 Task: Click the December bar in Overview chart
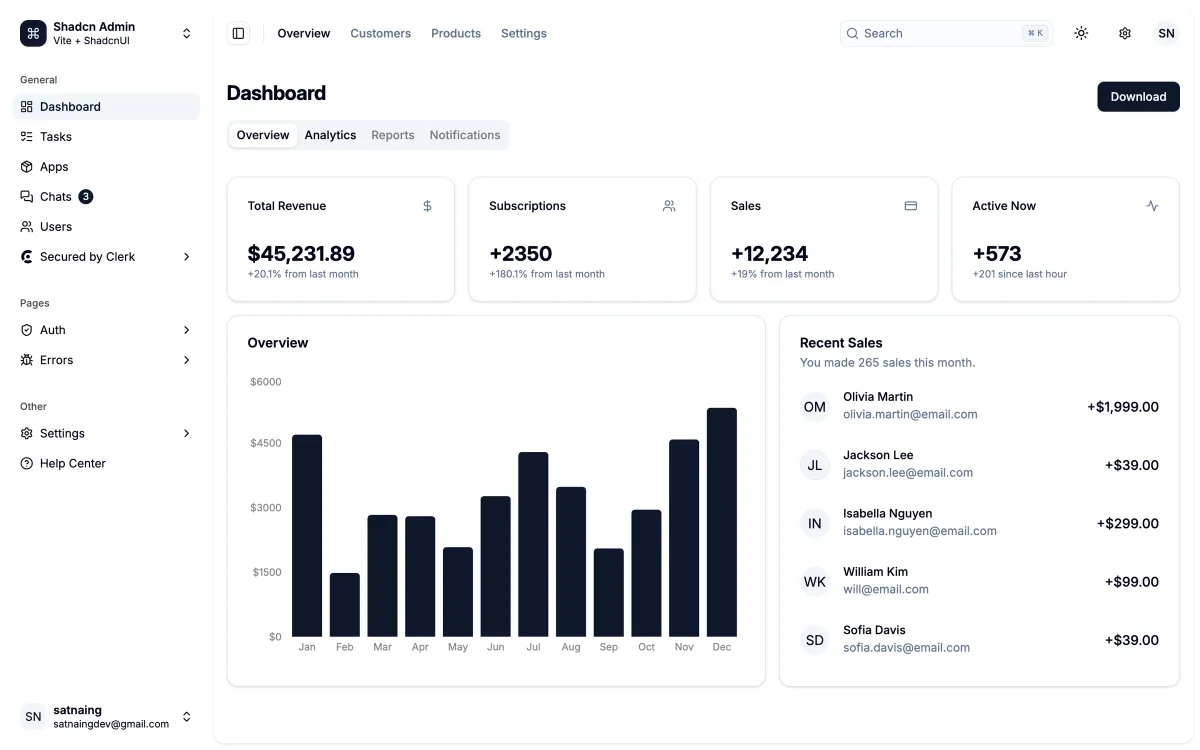coord(722,522)
